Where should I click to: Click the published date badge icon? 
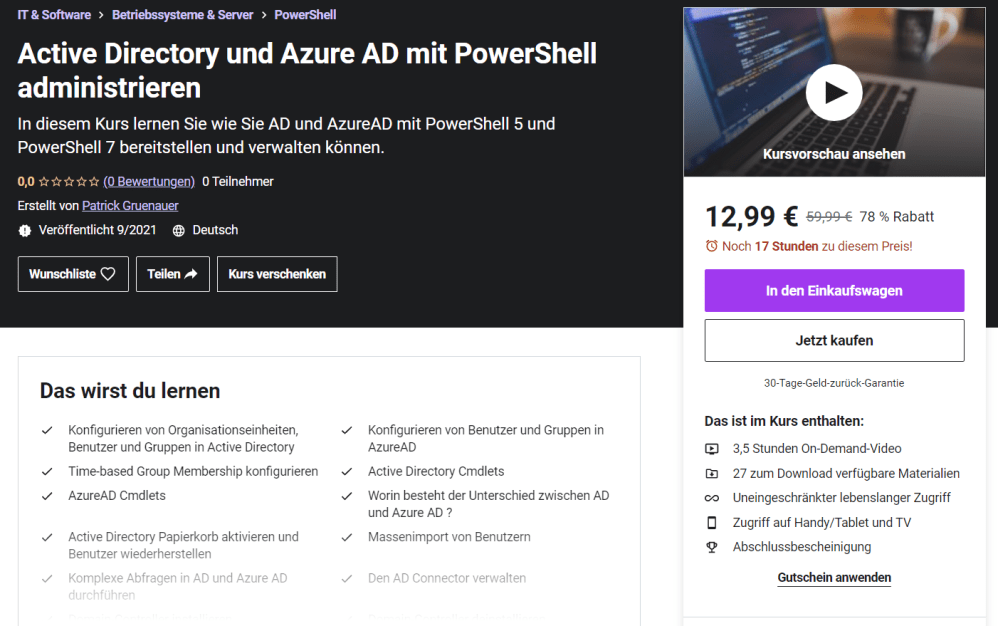tap(25, 231)
